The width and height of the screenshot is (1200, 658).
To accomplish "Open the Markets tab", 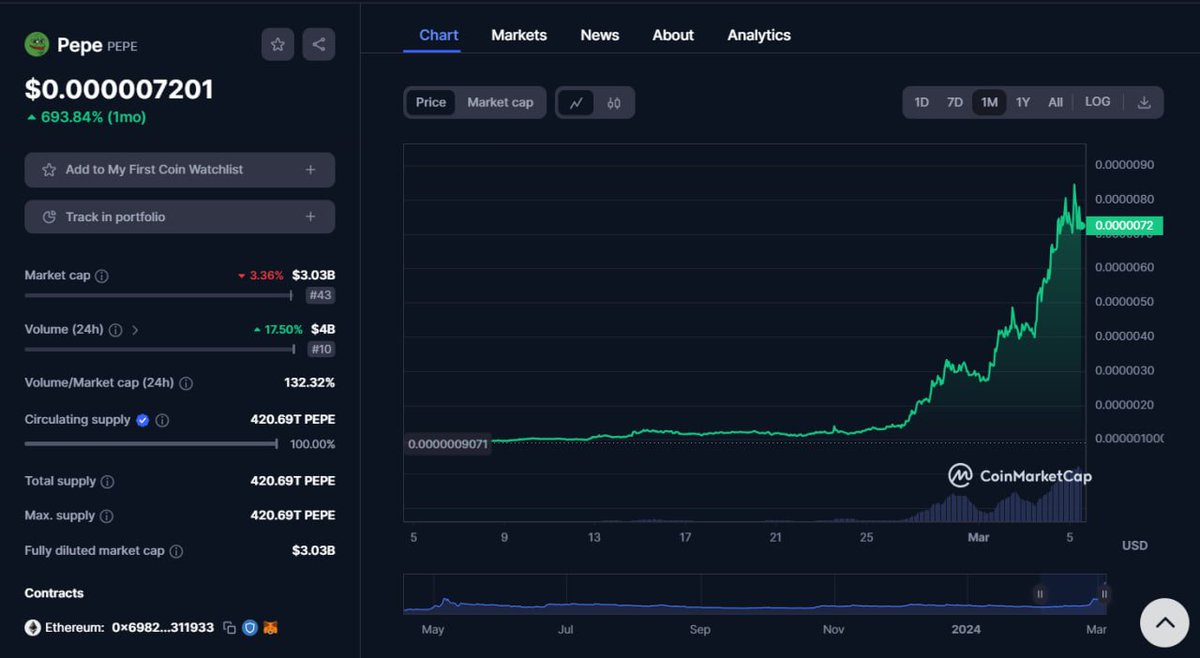I will pyautogui.click(x=519, y=35).
